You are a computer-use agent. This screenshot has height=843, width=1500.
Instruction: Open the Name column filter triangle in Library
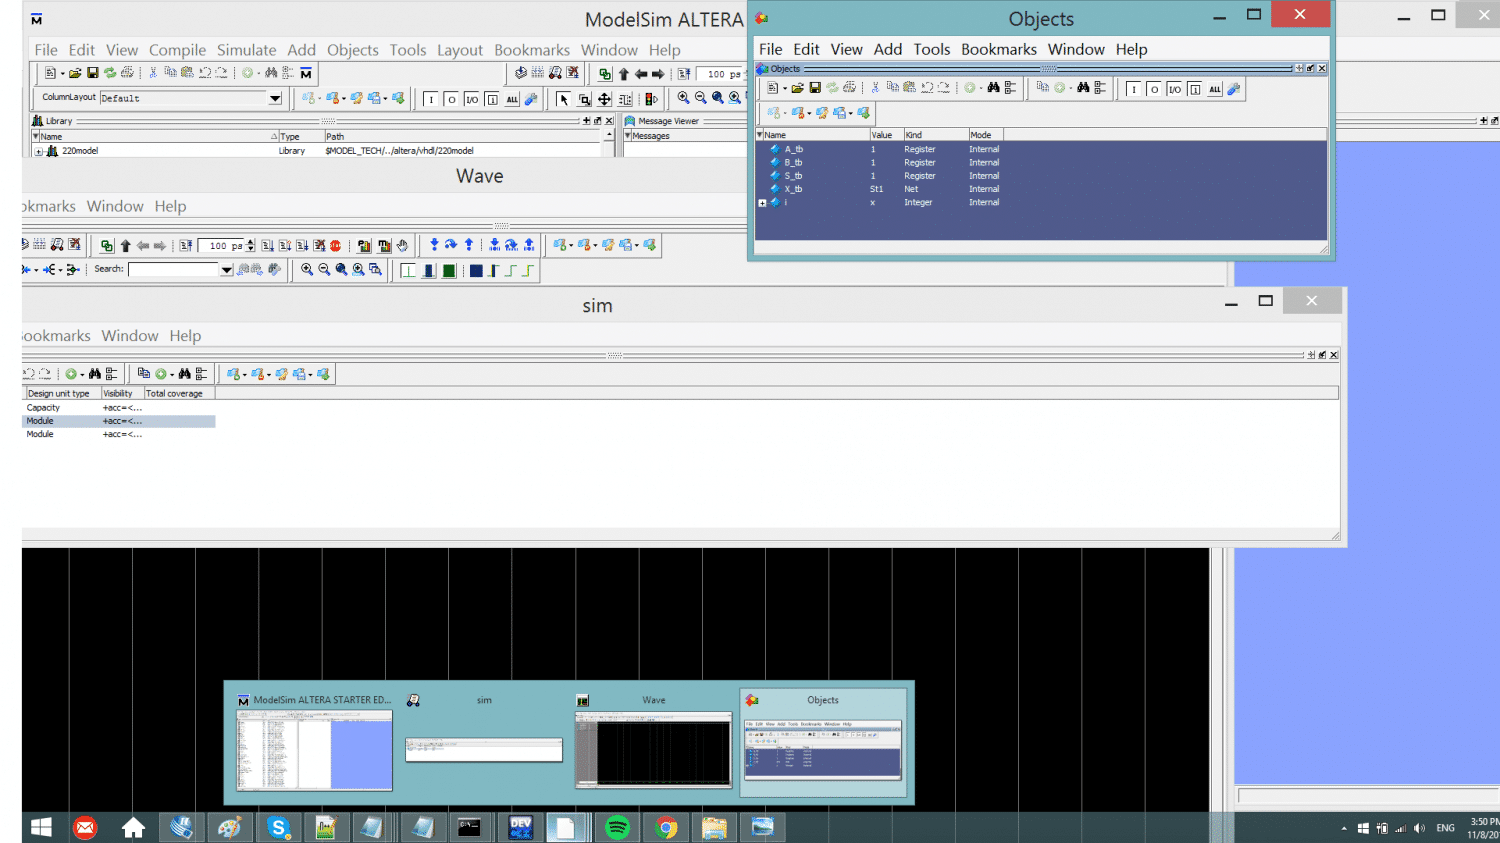[36, 136]
